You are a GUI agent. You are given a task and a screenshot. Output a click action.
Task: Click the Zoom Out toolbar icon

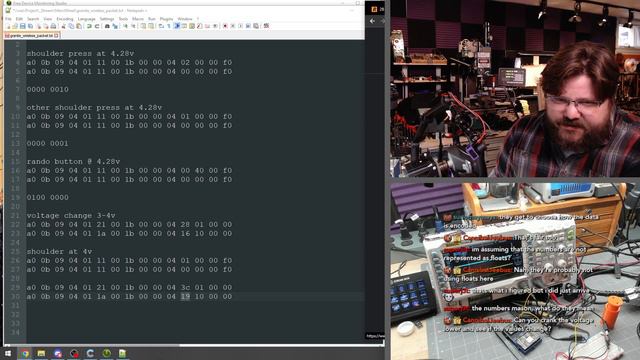133,26
